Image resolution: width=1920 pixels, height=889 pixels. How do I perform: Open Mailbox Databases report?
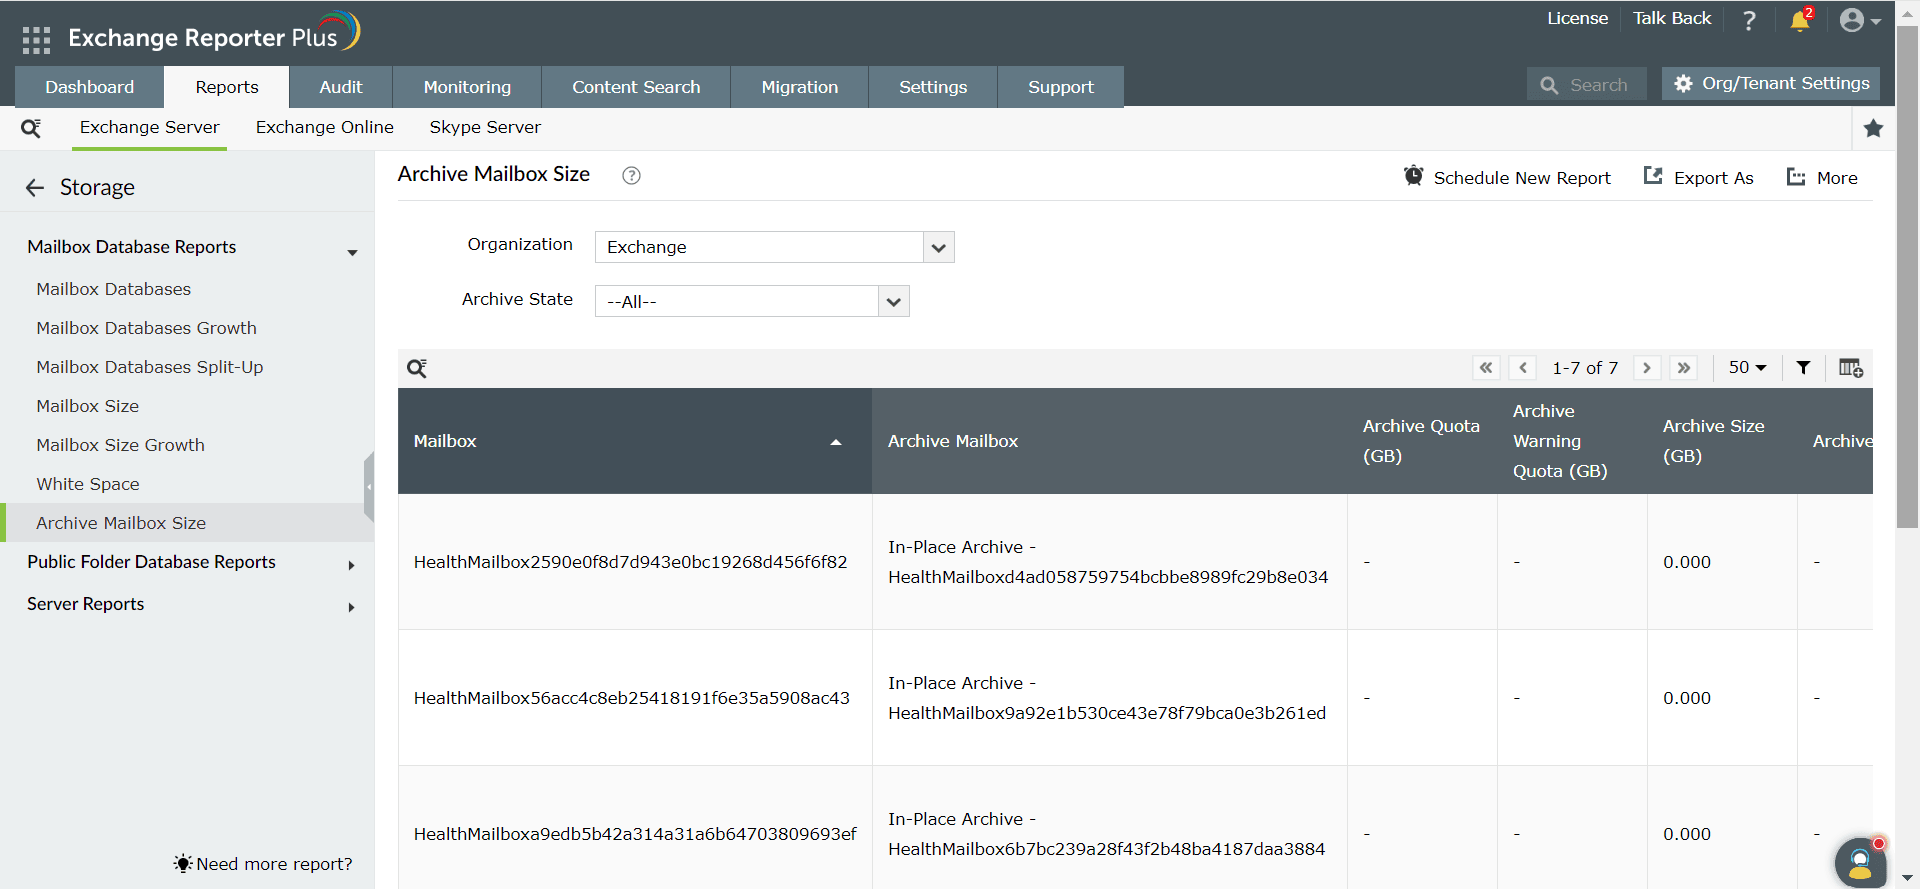(x=114, y=289)
